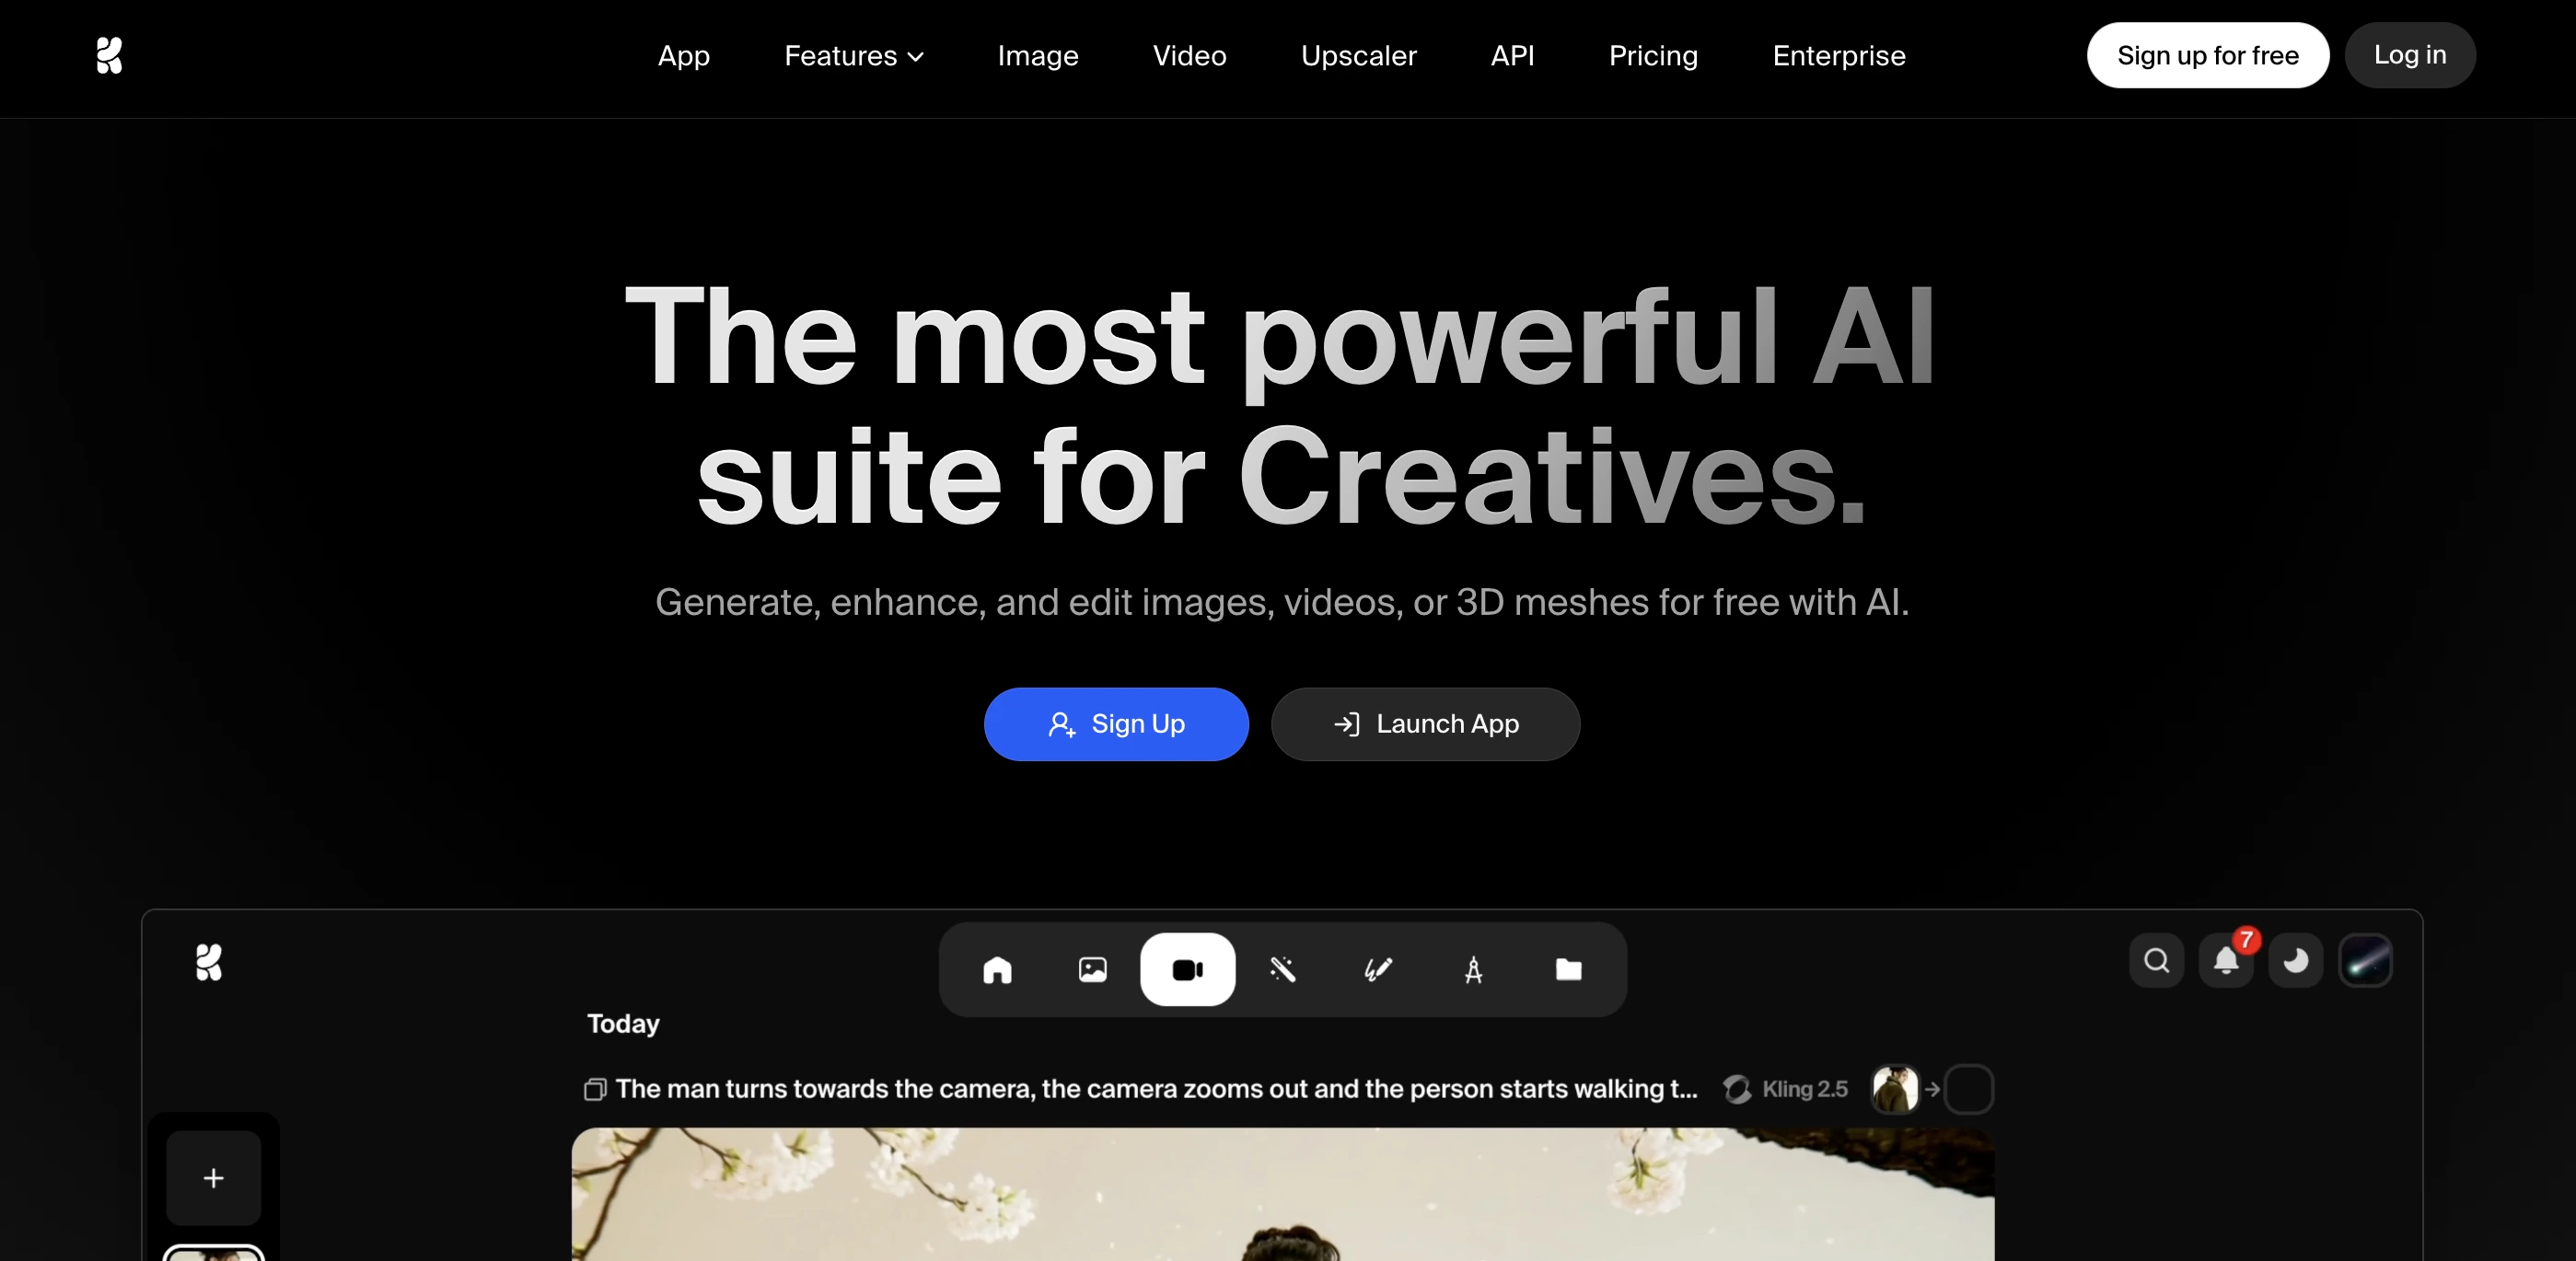The height and width of the screenshot is (1261, 2576).
Task: Open the Image generation tool icon
Action: tap(1093, 969)
